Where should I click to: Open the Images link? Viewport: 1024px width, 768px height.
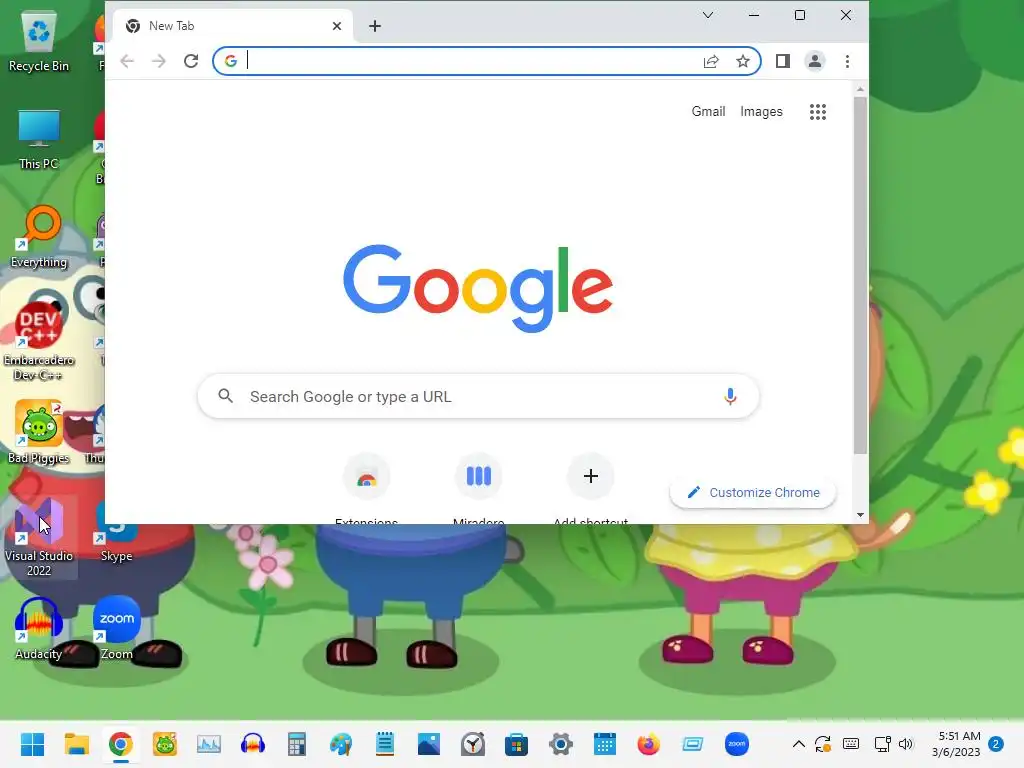click(761, 112)
